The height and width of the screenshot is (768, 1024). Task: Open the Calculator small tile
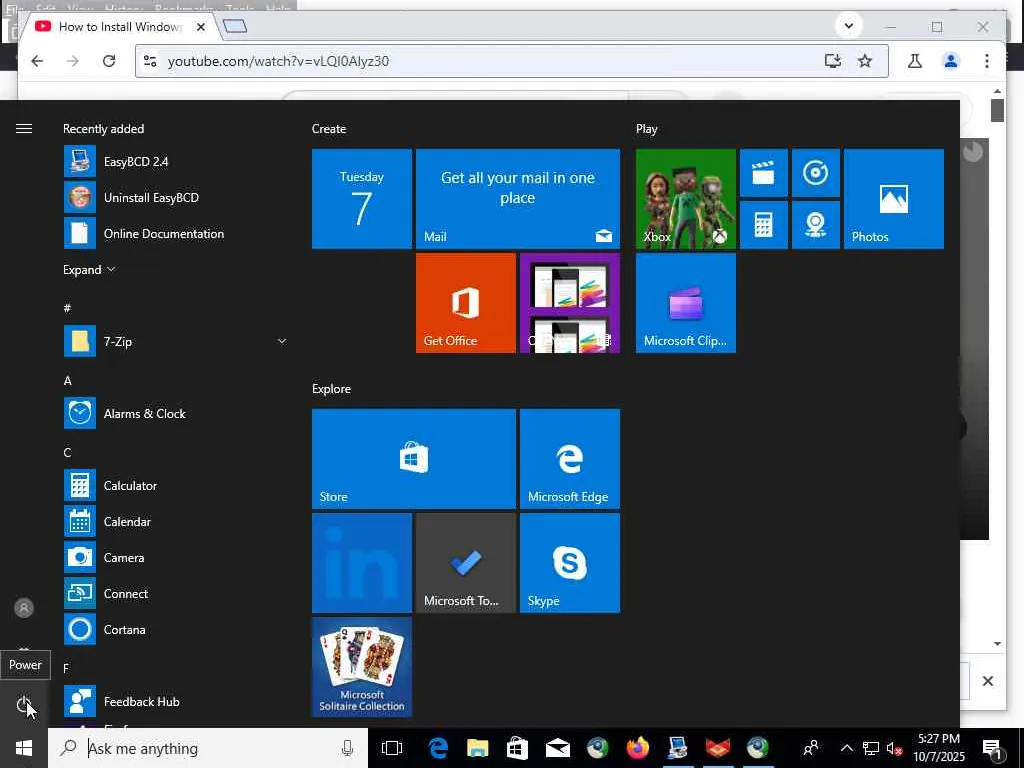coord(763,225)
